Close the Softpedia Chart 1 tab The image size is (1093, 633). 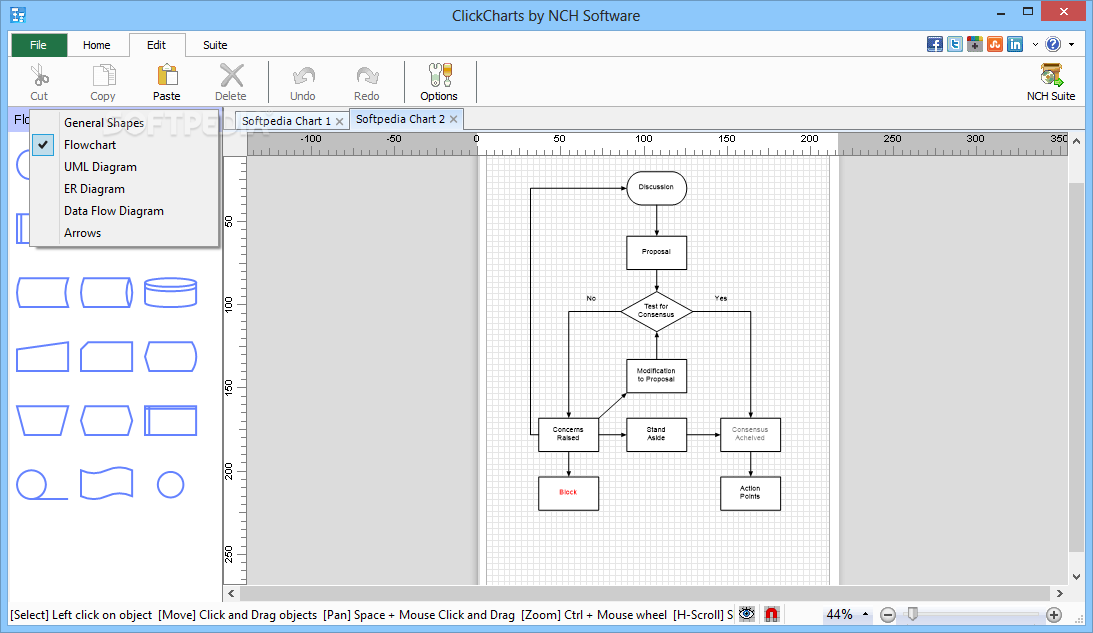tap(339, 121)
